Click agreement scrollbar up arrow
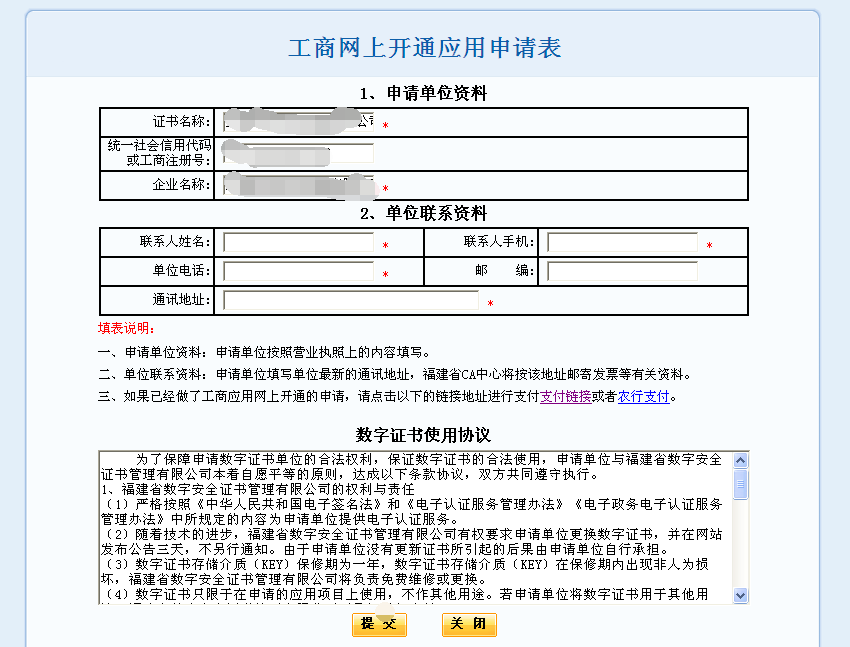Image resolution: width=850 pixels, height=647 pixels. click(740, 461)
